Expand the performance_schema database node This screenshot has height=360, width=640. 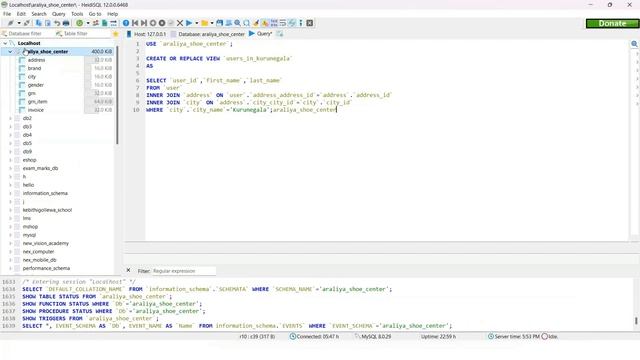point(10,268)
